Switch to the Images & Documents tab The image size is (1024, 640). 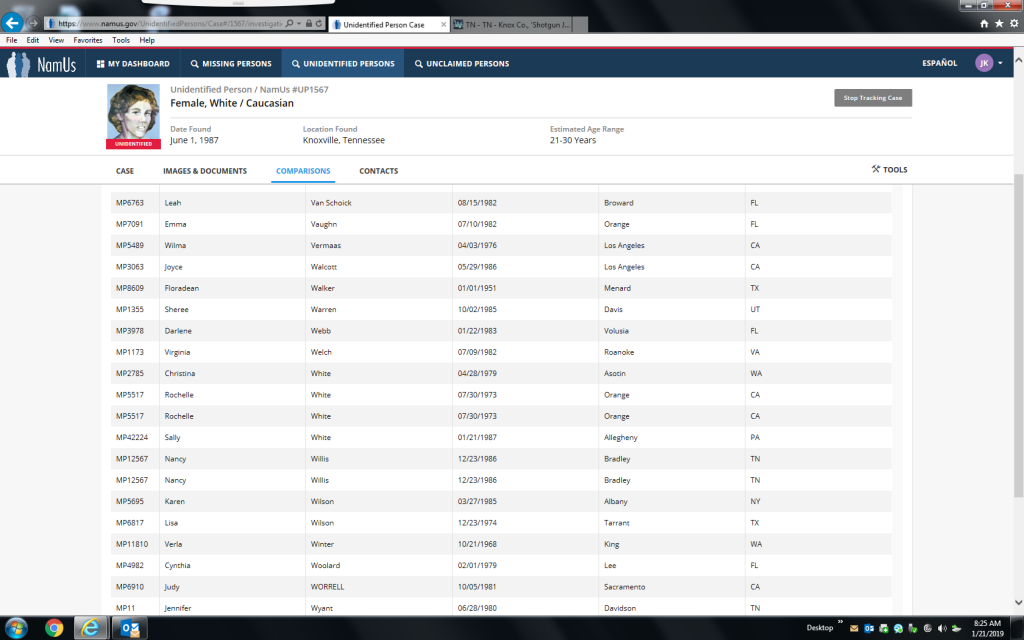pyautogui.click(x=205, y=171)
